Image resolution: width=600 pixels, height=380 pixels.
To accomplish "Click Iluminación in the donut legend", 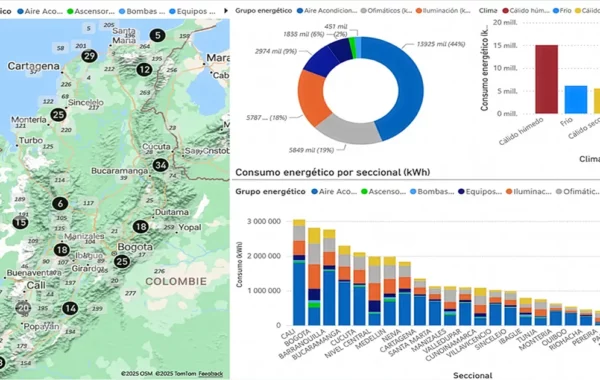I will (x=443, y=11).
